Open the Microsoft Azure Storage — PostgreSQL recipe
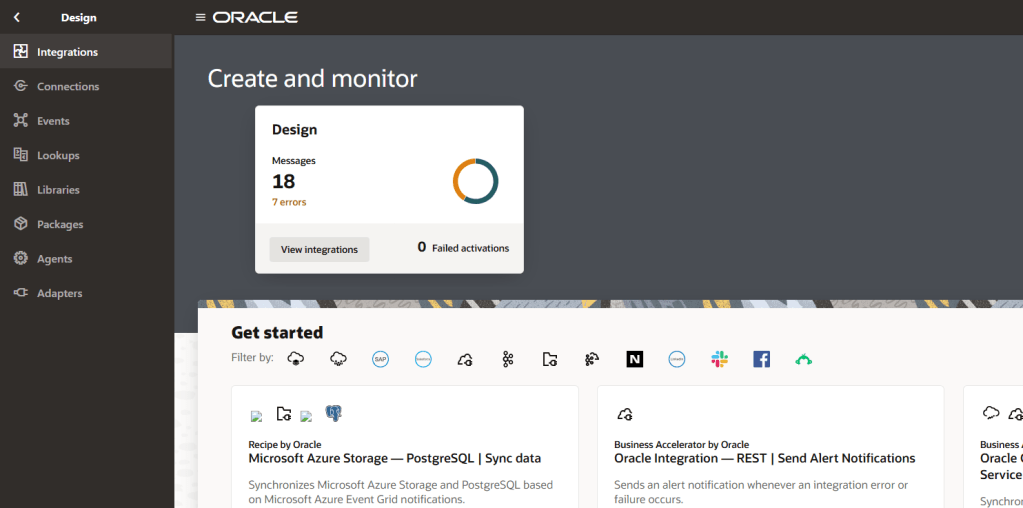The image size is (1023, 508). coord(394,458)
